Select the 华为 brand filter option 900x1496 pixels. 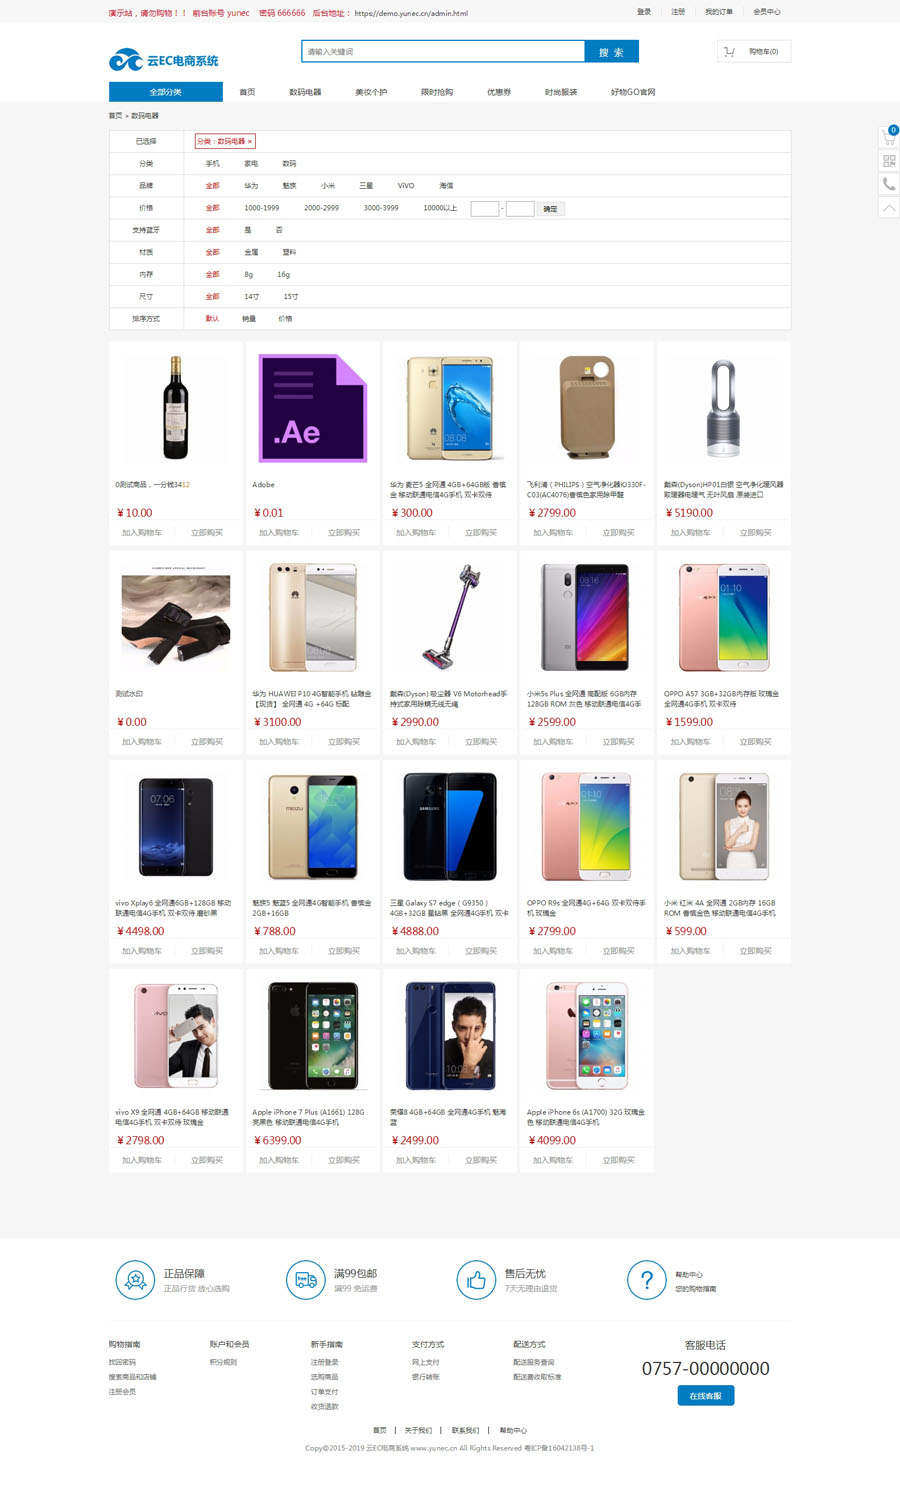[x=251, y=186]
